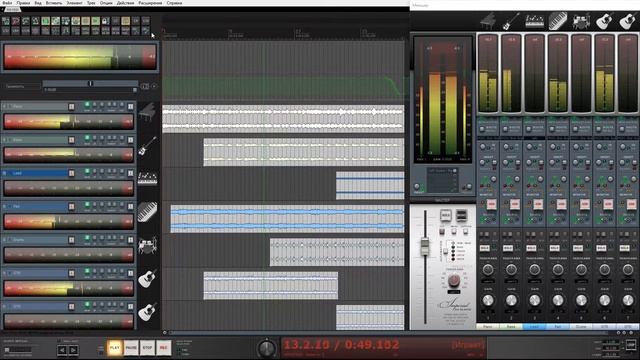
Task: Select the Piano label under the mixer
Action: click(x=488, y=327)
